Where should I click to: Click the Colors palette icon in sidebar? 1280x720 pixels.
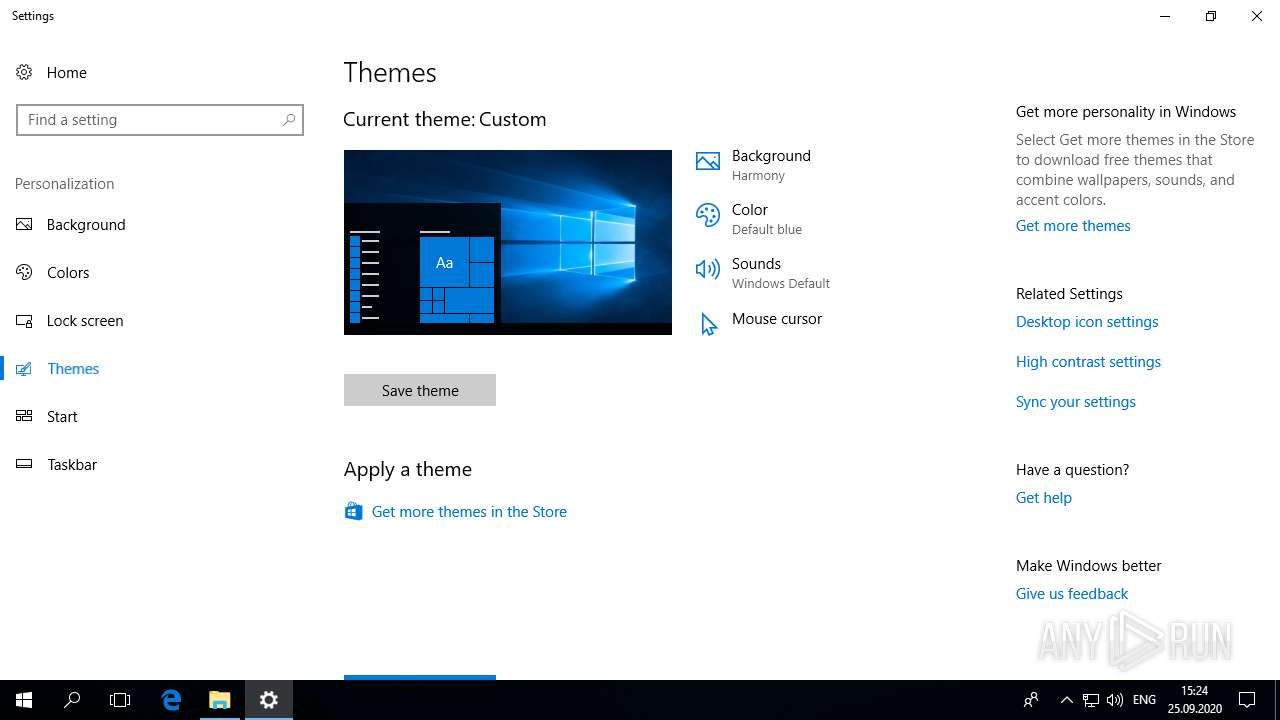[x=24, y=272]
